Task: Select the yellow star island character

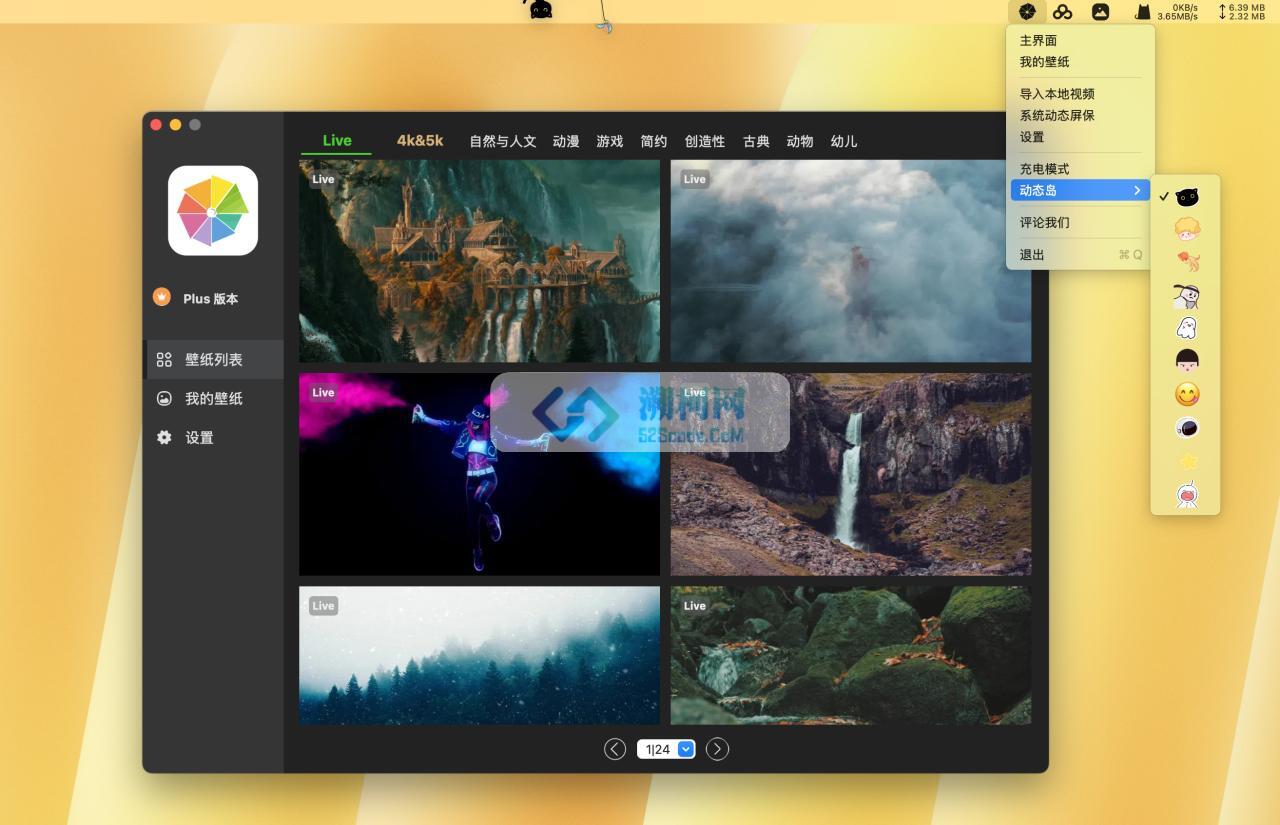Action: [1187, 461]
